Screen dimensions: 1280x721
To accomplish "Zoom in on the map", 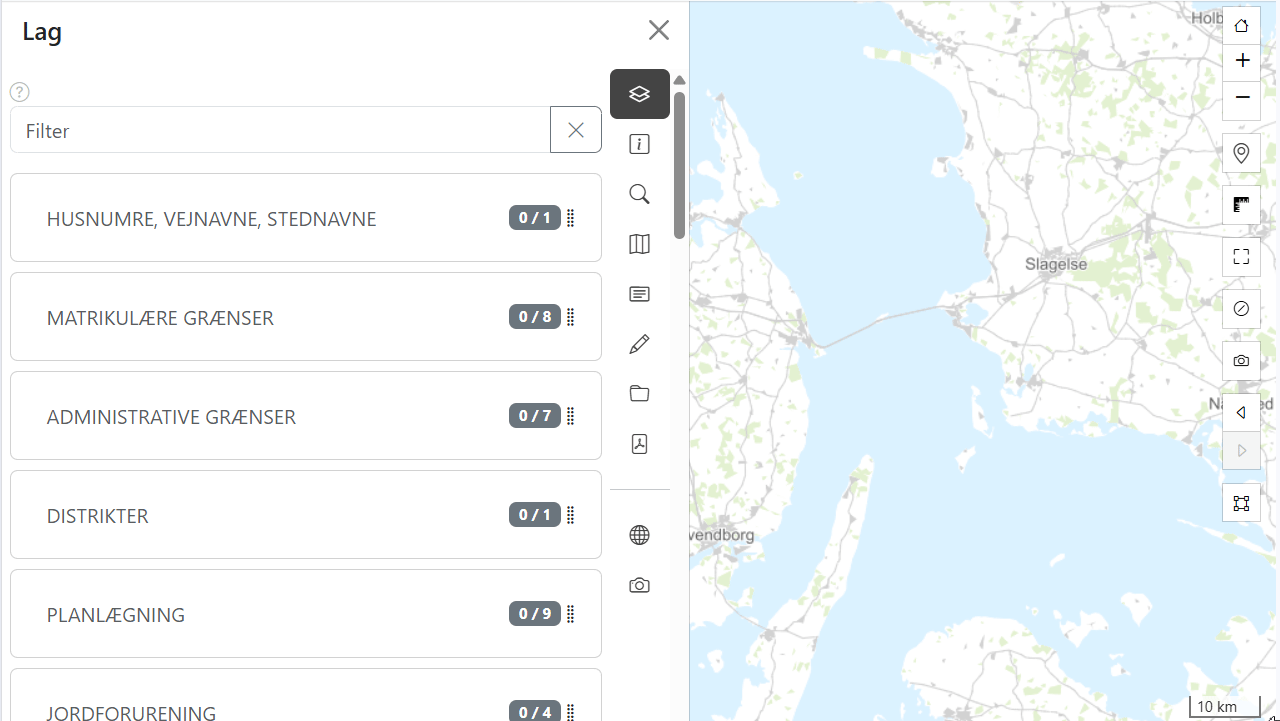I will coord(1241,61).
